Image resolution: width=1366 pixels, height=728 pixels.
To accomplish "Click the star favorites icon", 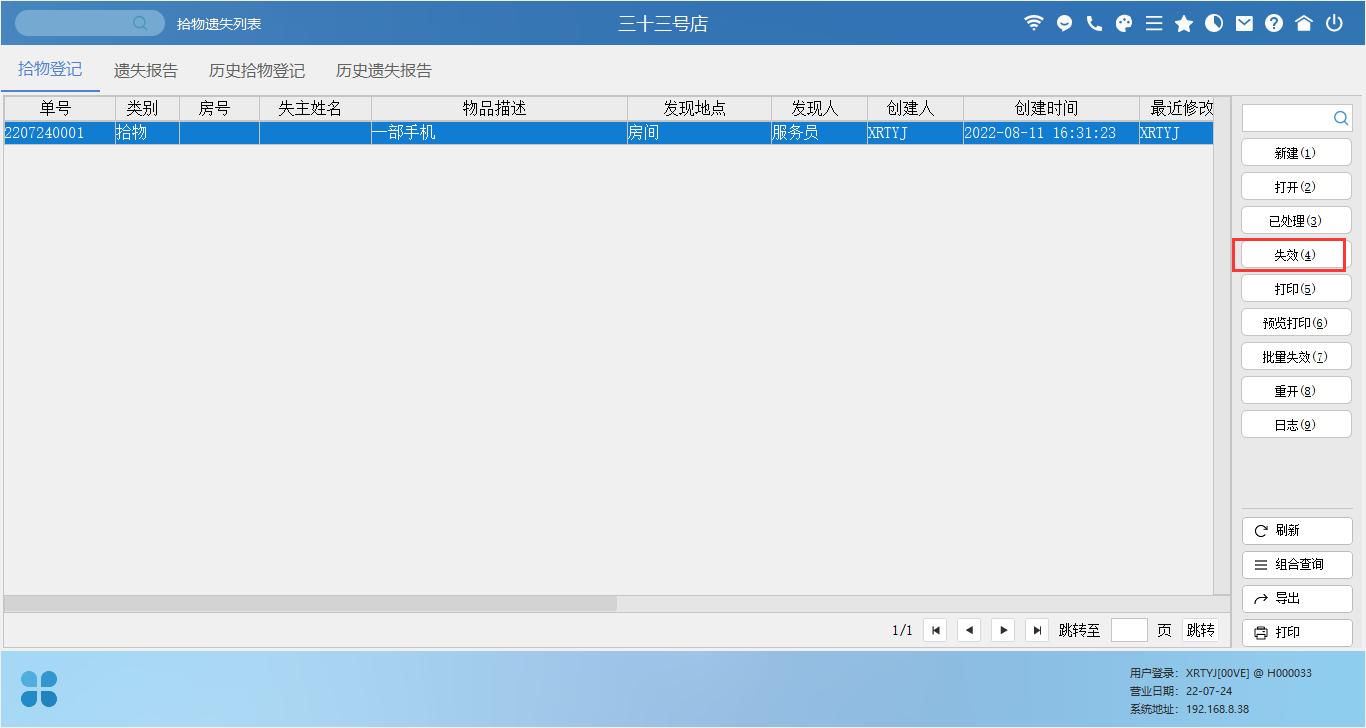I will pos(1184,23).
